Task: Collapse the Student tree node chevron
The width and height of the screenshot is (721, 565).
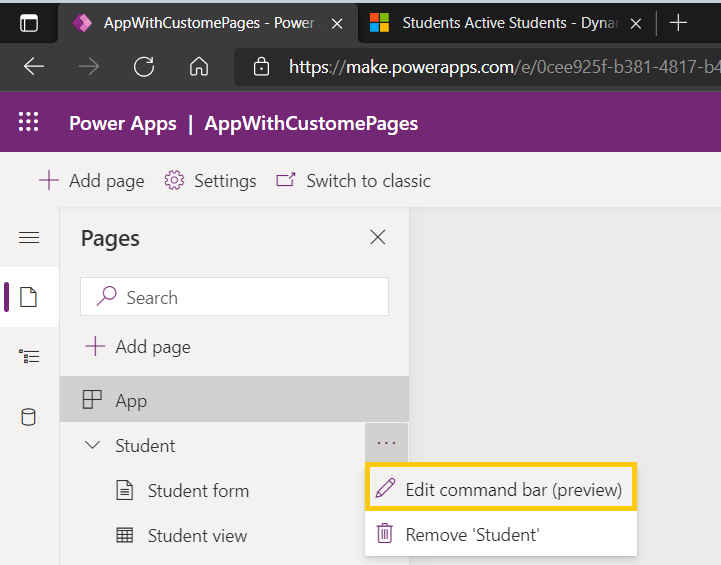Action: (93, 446)
